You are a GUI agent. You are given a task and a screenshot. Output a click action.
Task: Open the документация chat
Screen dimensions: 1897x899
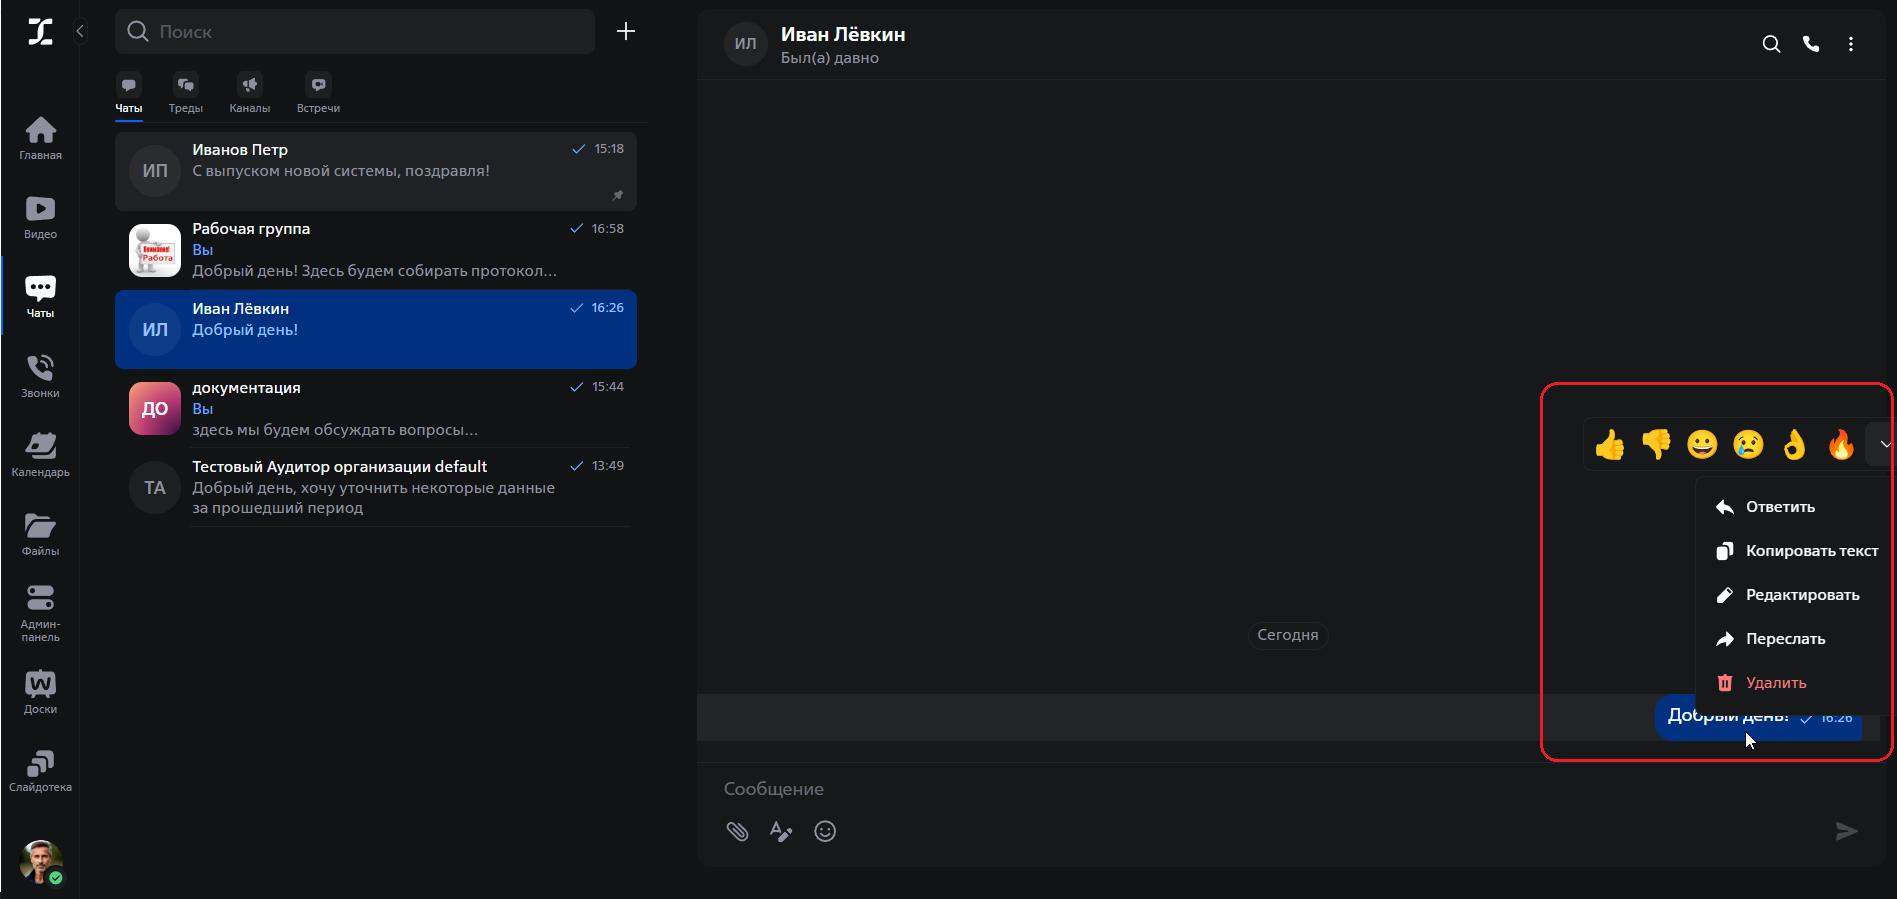point(376,408)
